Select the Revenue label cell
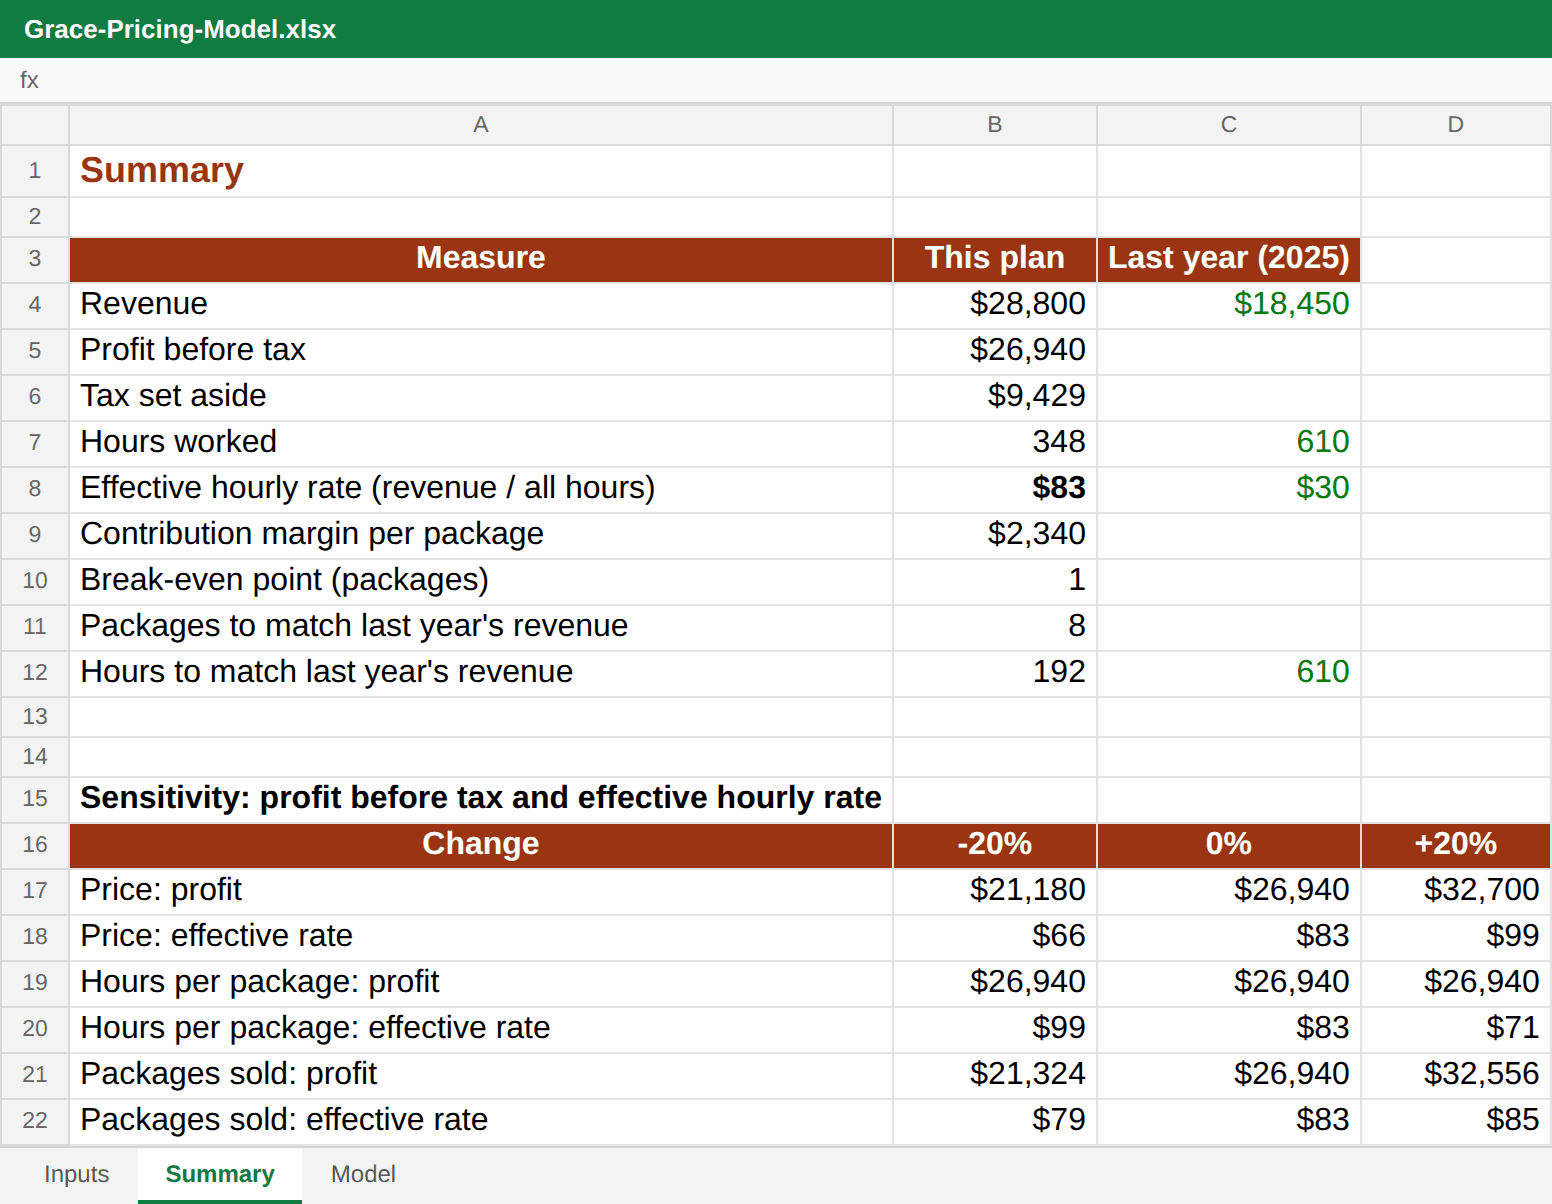 click(481, 305)
